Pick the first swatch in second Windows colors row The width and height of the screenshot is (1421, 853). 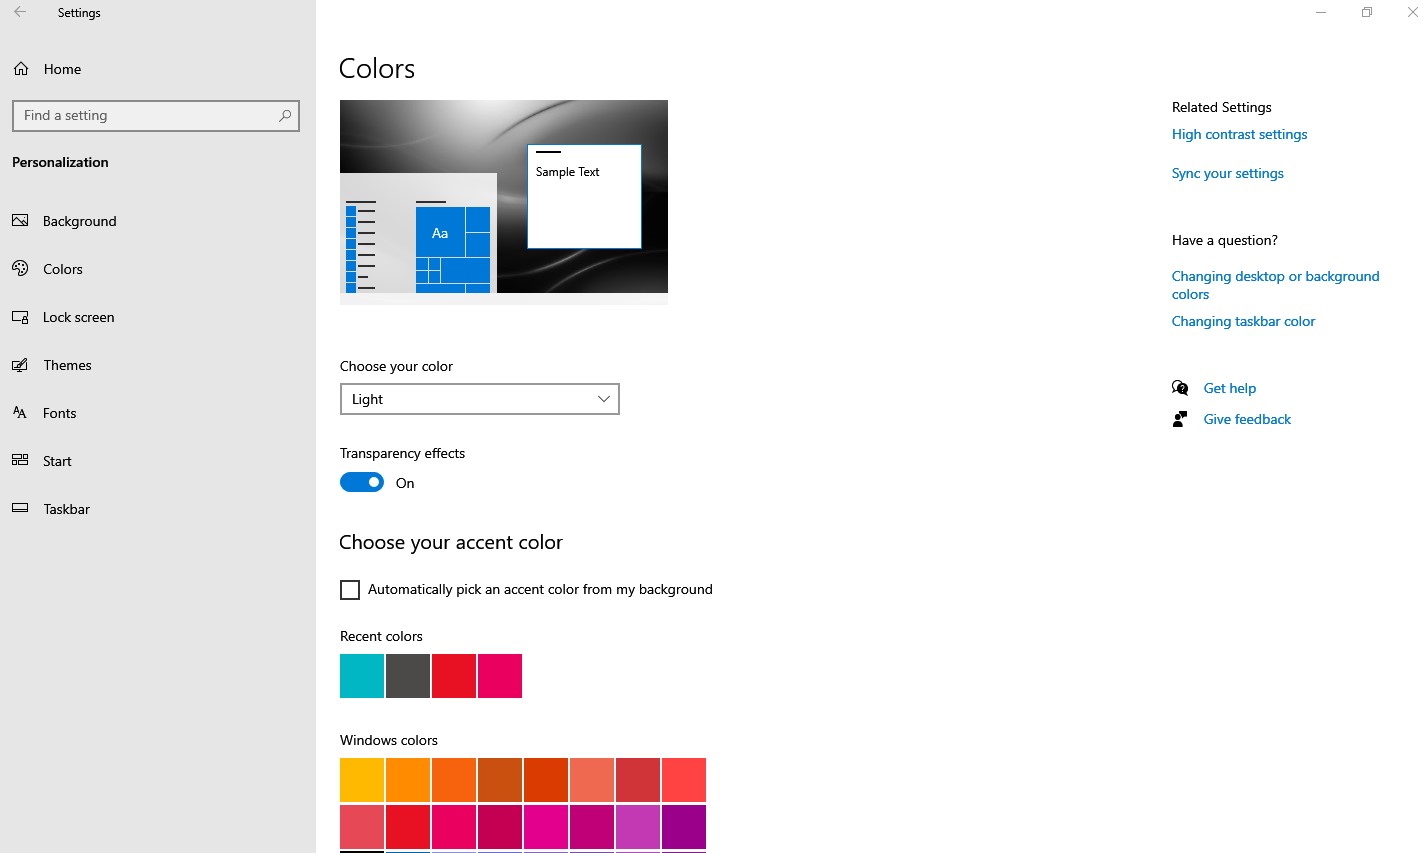point(362,827)
